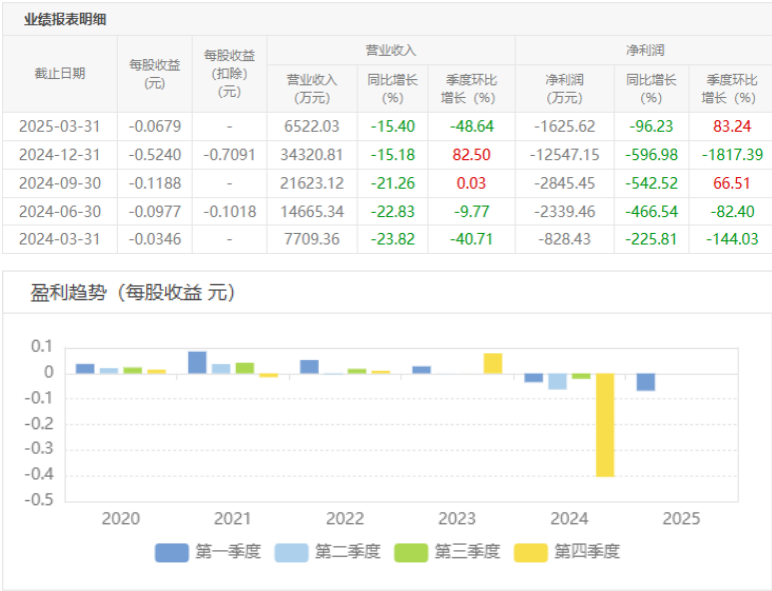
Task: Toggle the 第二季度 legend swatch
Action: pyautogui.click(x=291, y=553)
